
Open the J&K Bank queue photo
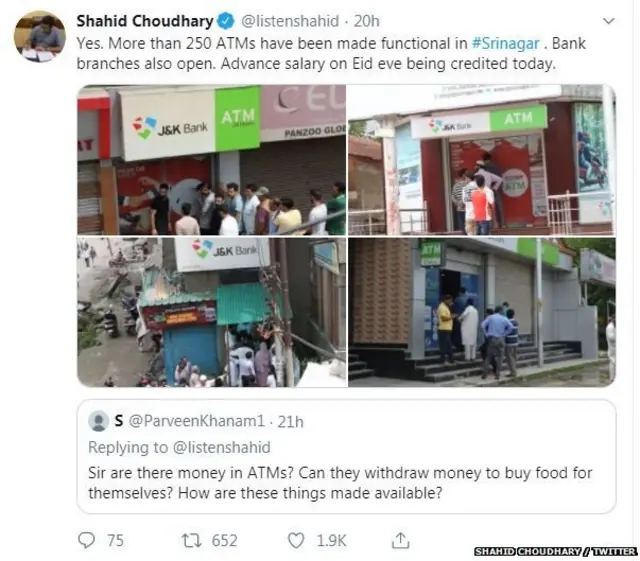[x=211, y=160]
